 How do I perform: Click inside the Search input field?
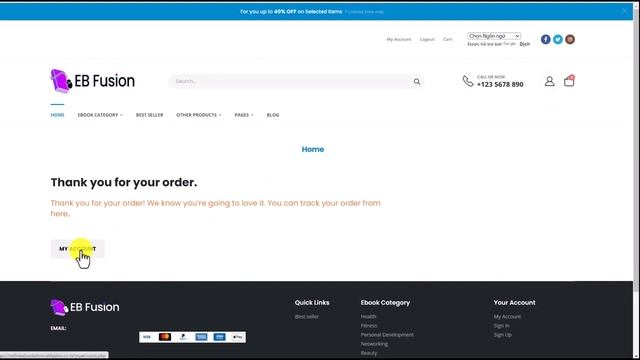click(x=290, y=81)
